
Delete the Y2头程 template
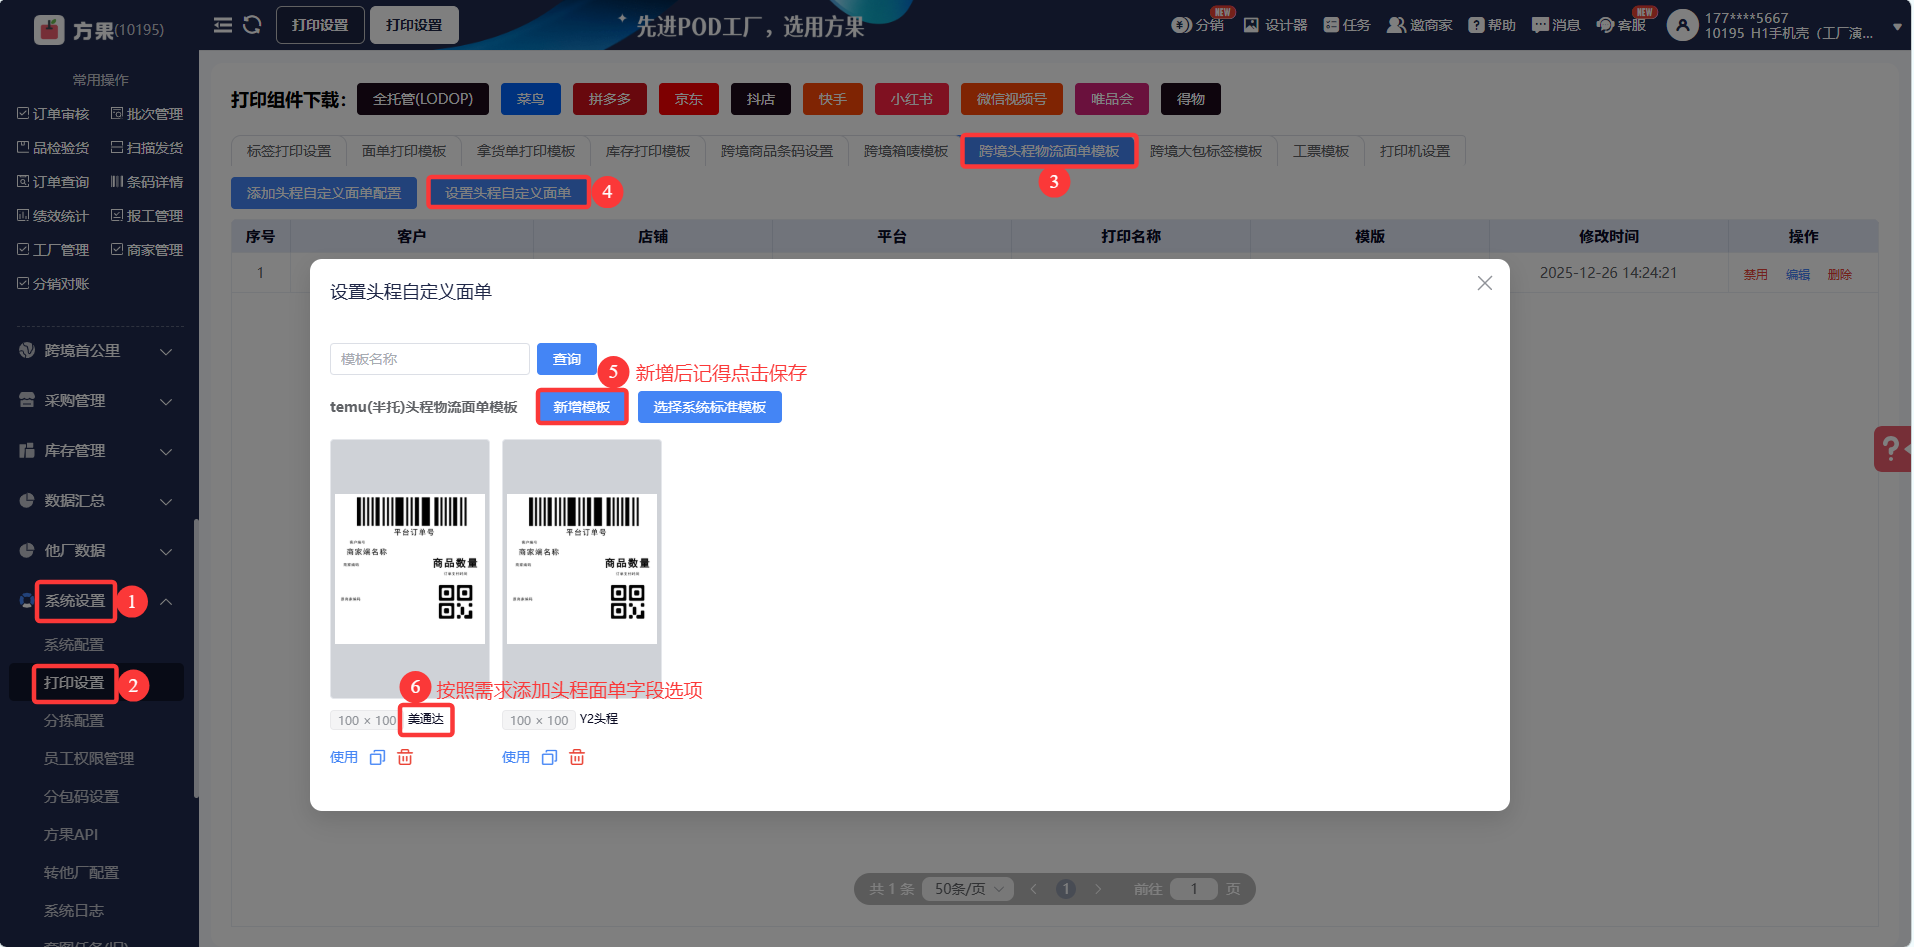pos(577,758)
